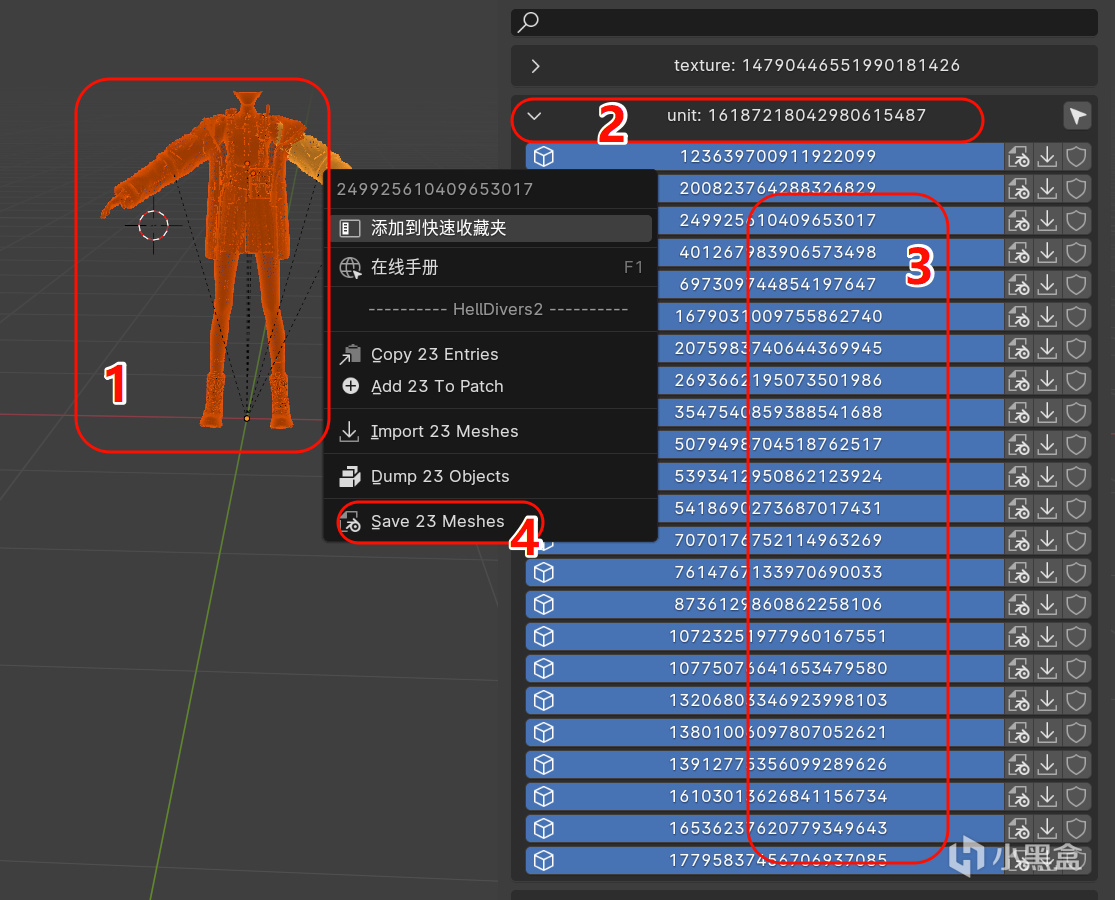Click the import arrow icon for row 249925610409653017
The height and width of the screenshot is (900, 1115).
click(x=1047, y=220)
